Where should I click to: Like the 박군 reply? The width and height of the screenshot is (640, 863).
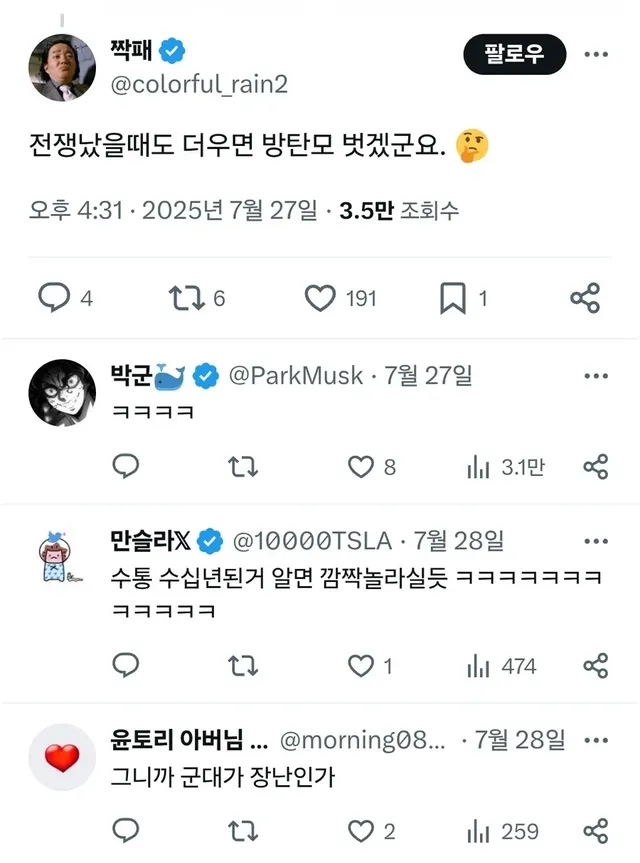click(x=360, y=466)
